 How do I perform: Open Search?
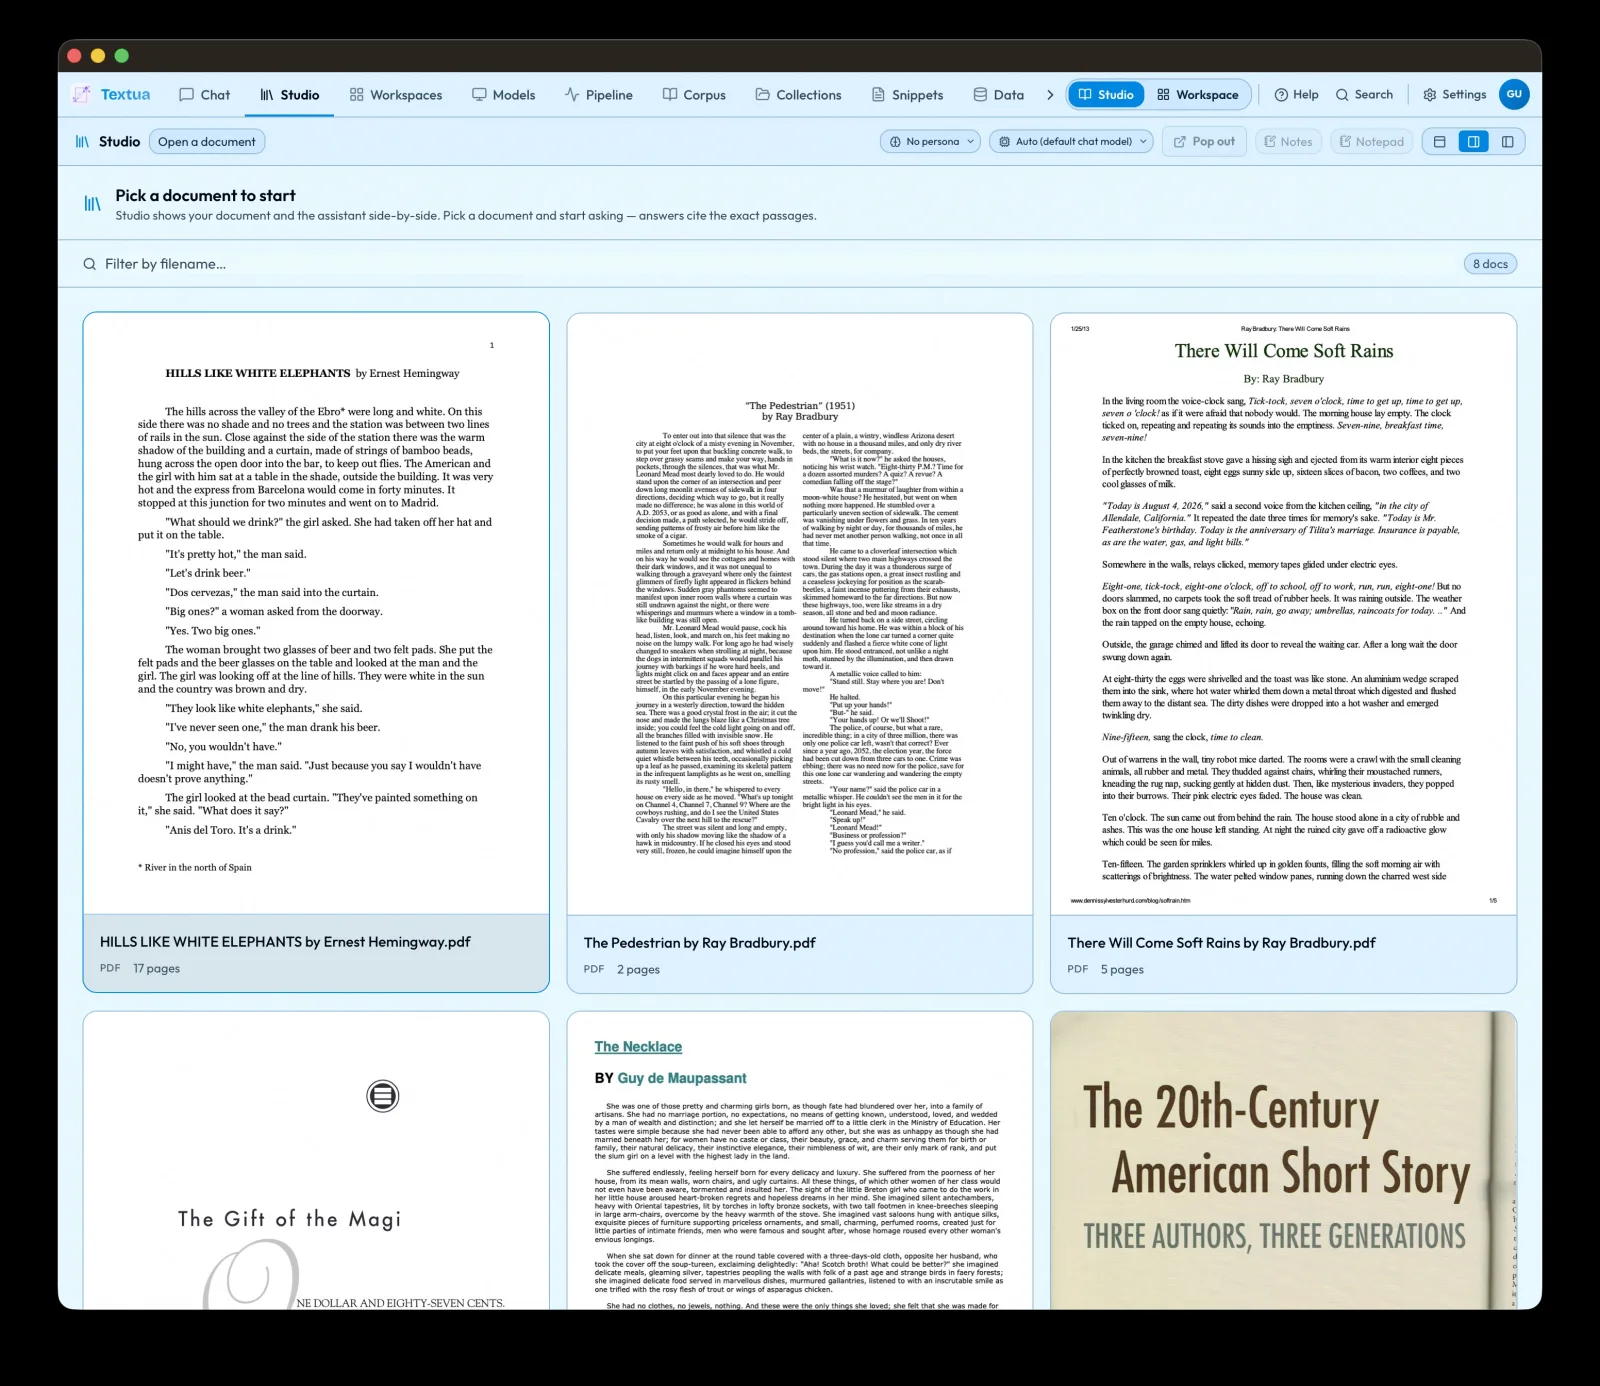(1364, 95)
